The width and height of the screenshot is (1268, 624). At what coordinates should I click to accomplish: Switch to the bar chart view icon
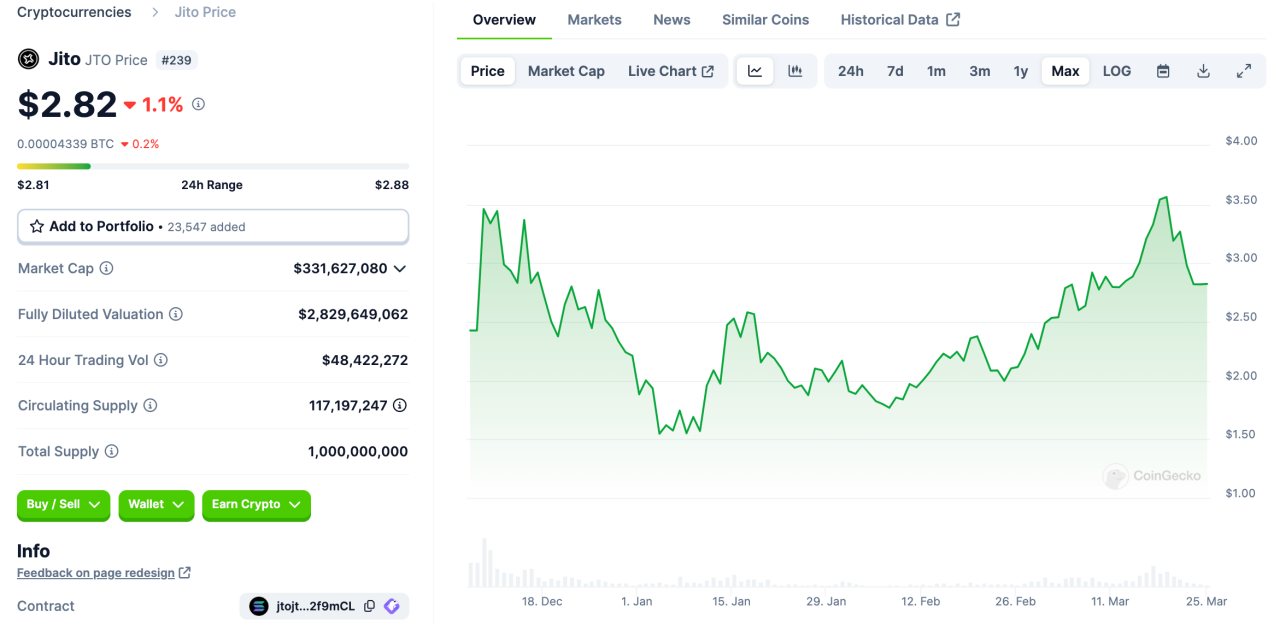795,71
